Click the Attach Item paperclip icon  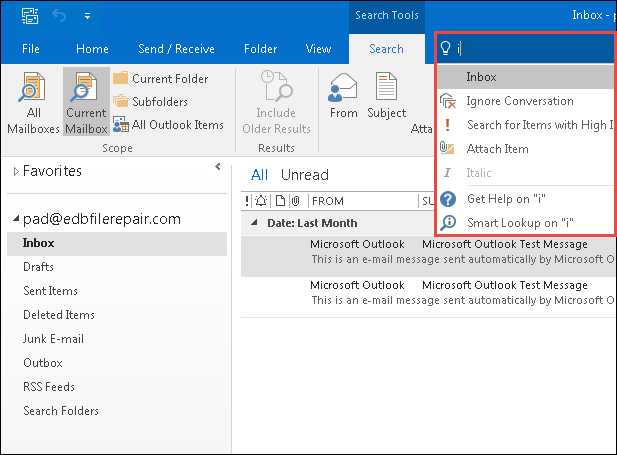(447, 148)
